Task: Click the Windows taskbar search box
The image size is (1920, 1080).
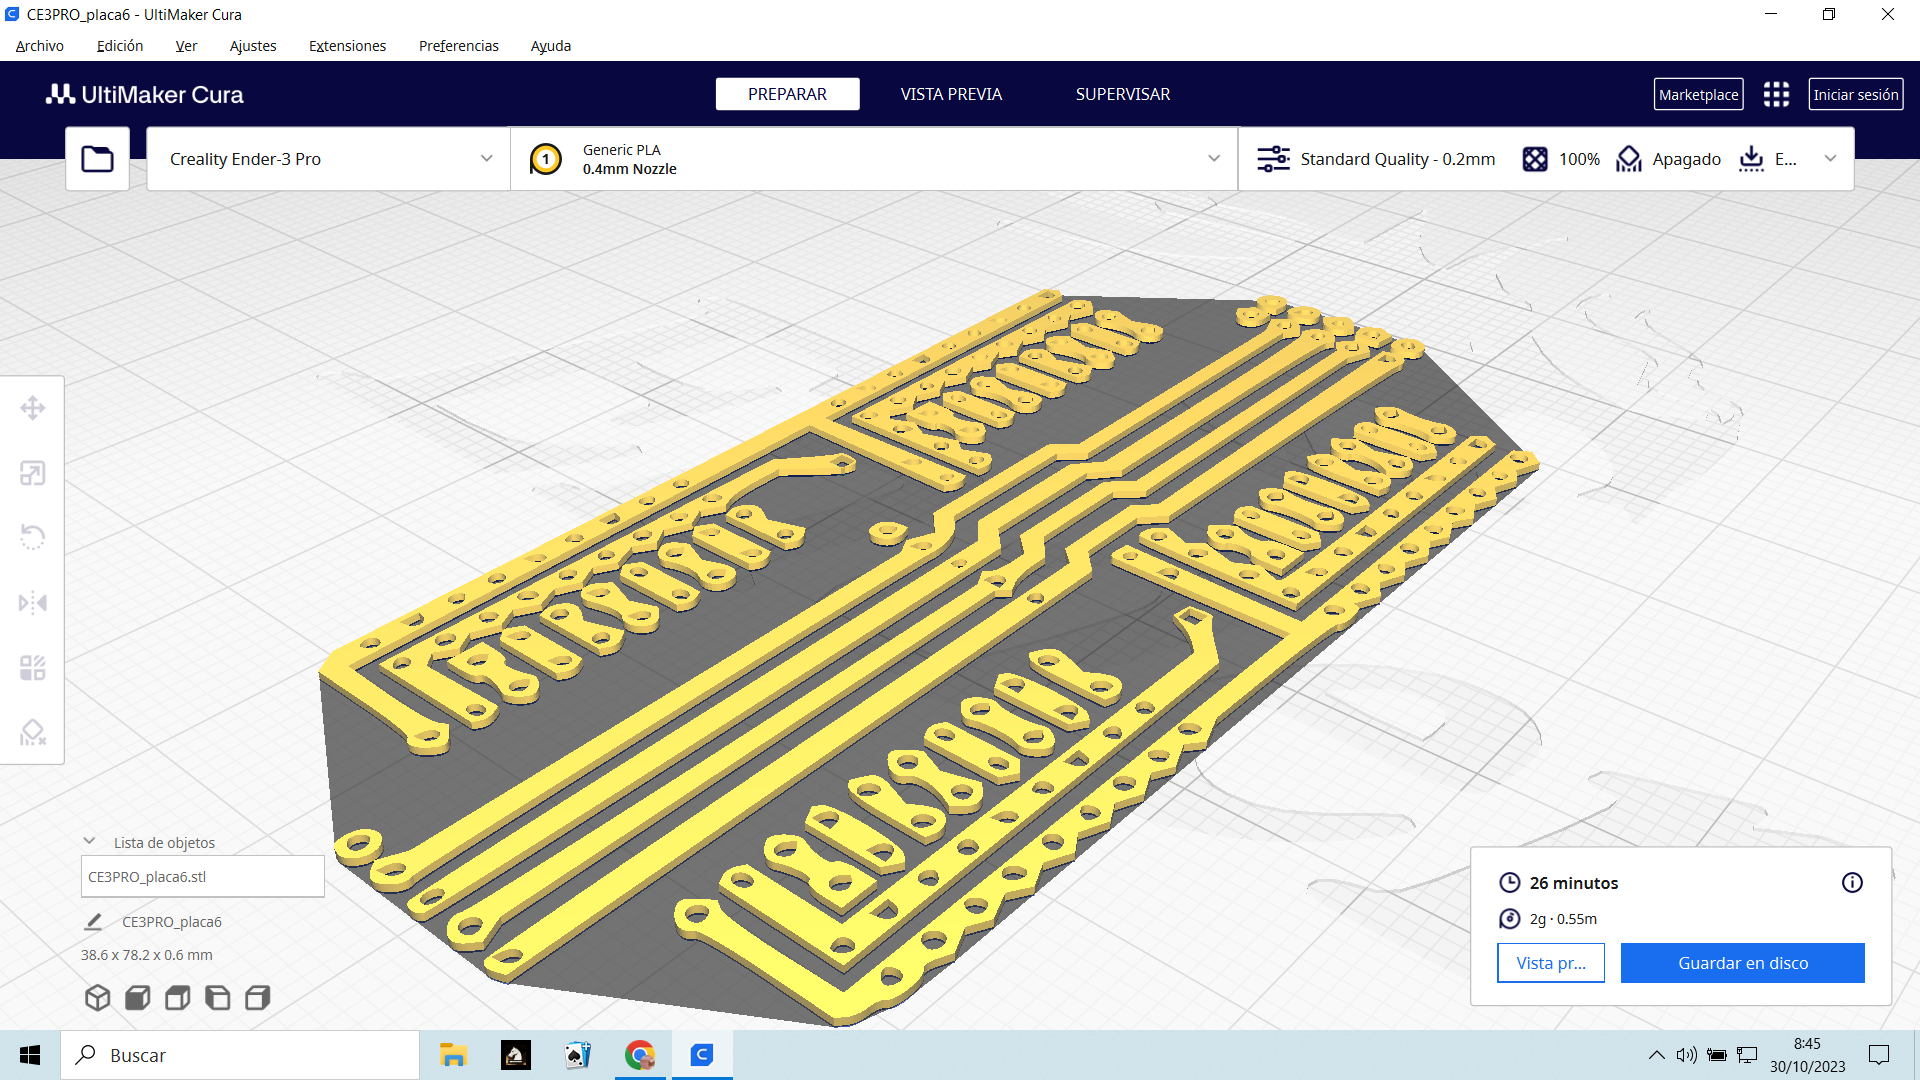Action: (240, 1055)
